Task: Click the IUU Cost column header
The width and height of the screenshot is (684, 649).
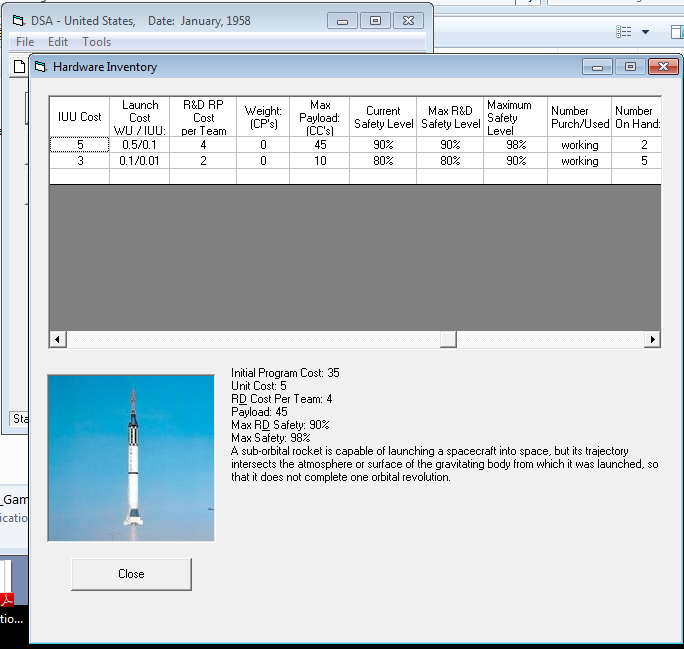Action: (79, 117)
